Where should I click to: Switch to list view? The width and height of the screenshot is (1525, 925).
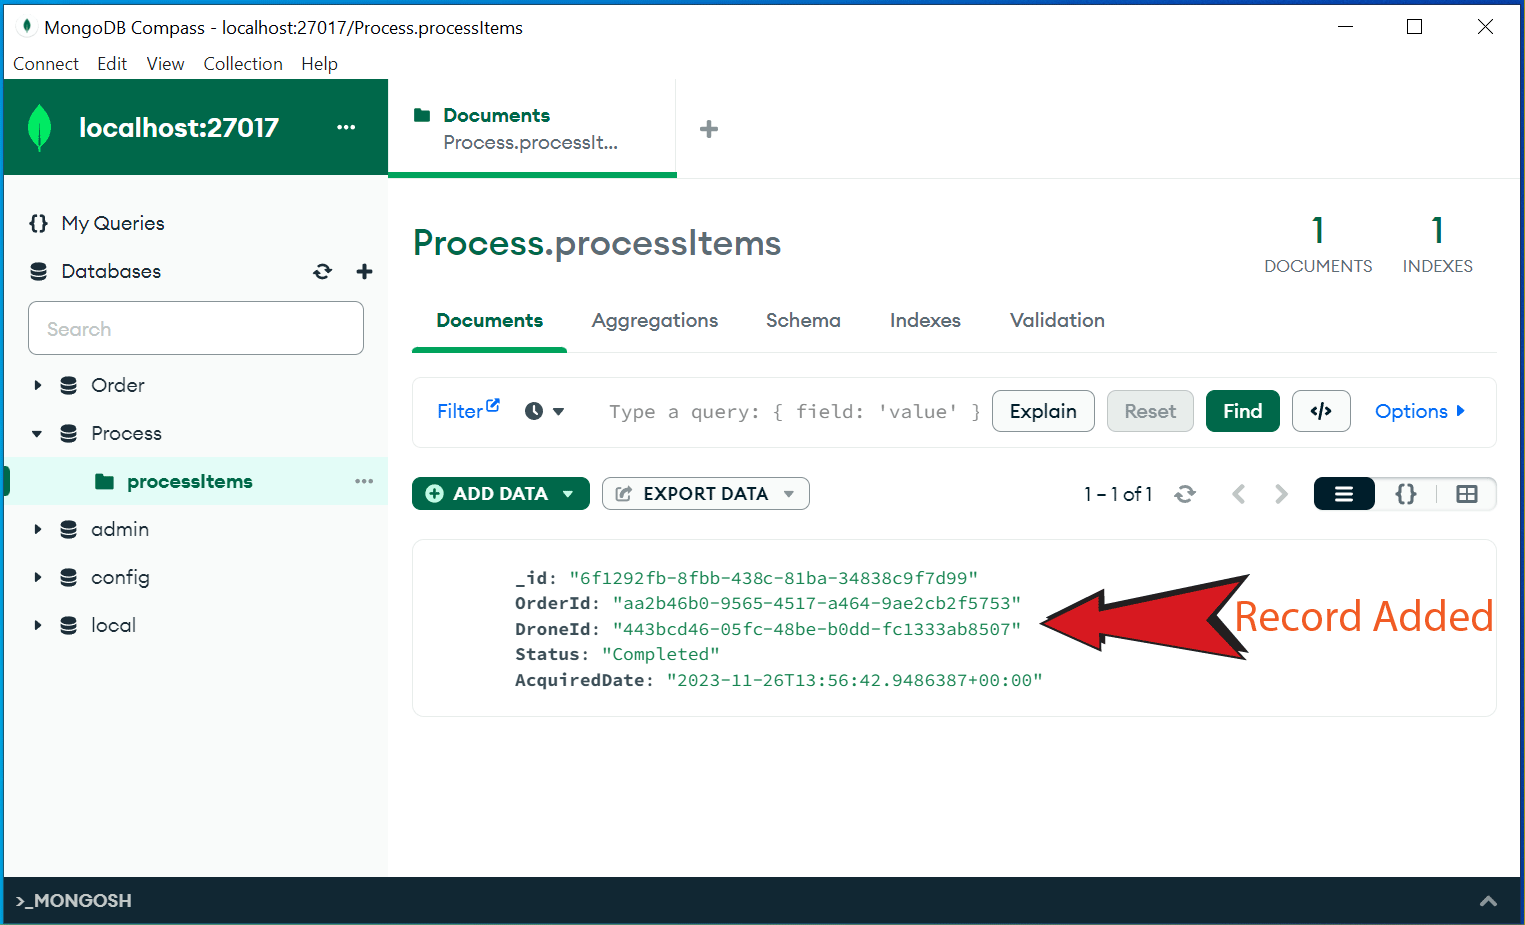coord(1344,494)
